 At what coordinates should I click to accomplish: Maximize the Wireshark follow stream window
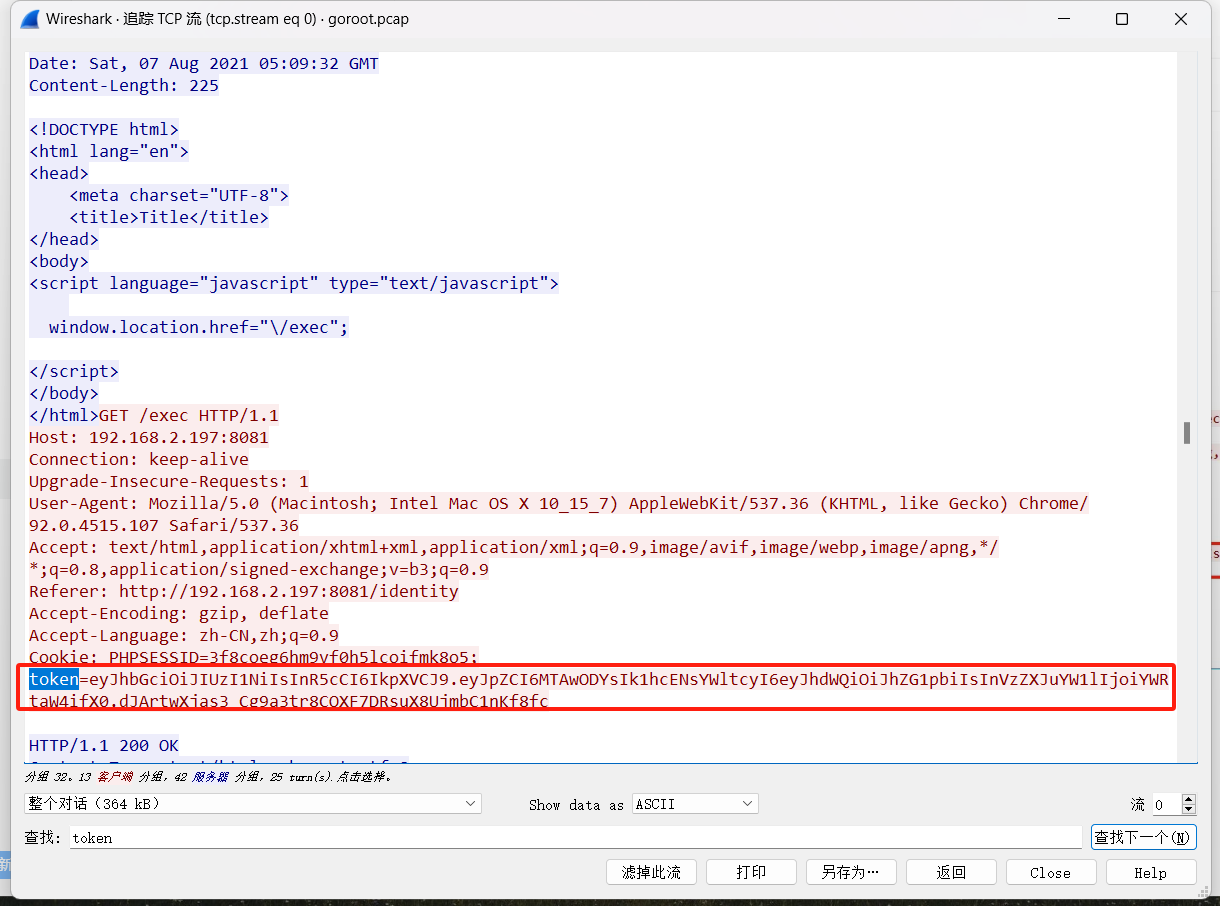point(1122,19)
